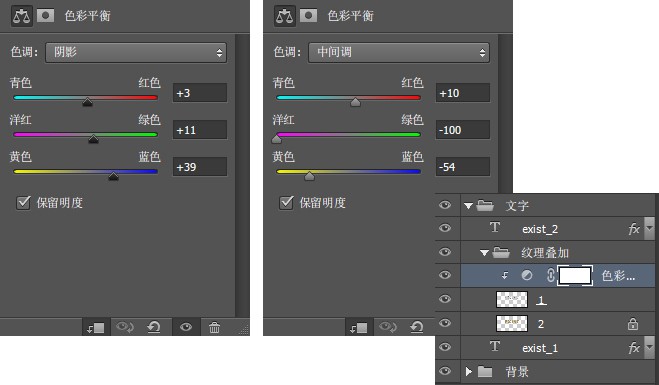659x385 pixels.
Task: Click 背景 group folder icon
Action: coord(485,372)
